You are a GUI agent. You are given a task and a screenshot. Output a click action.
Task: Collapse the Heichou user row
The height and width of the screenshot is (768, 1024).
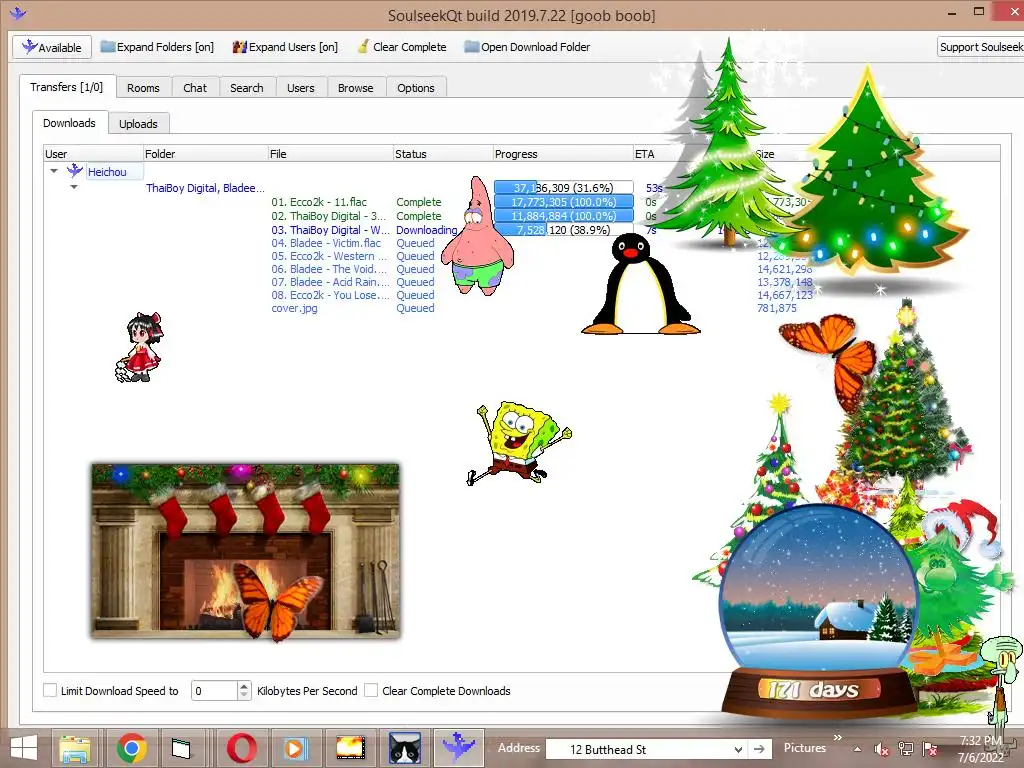(x=54, y=171)
